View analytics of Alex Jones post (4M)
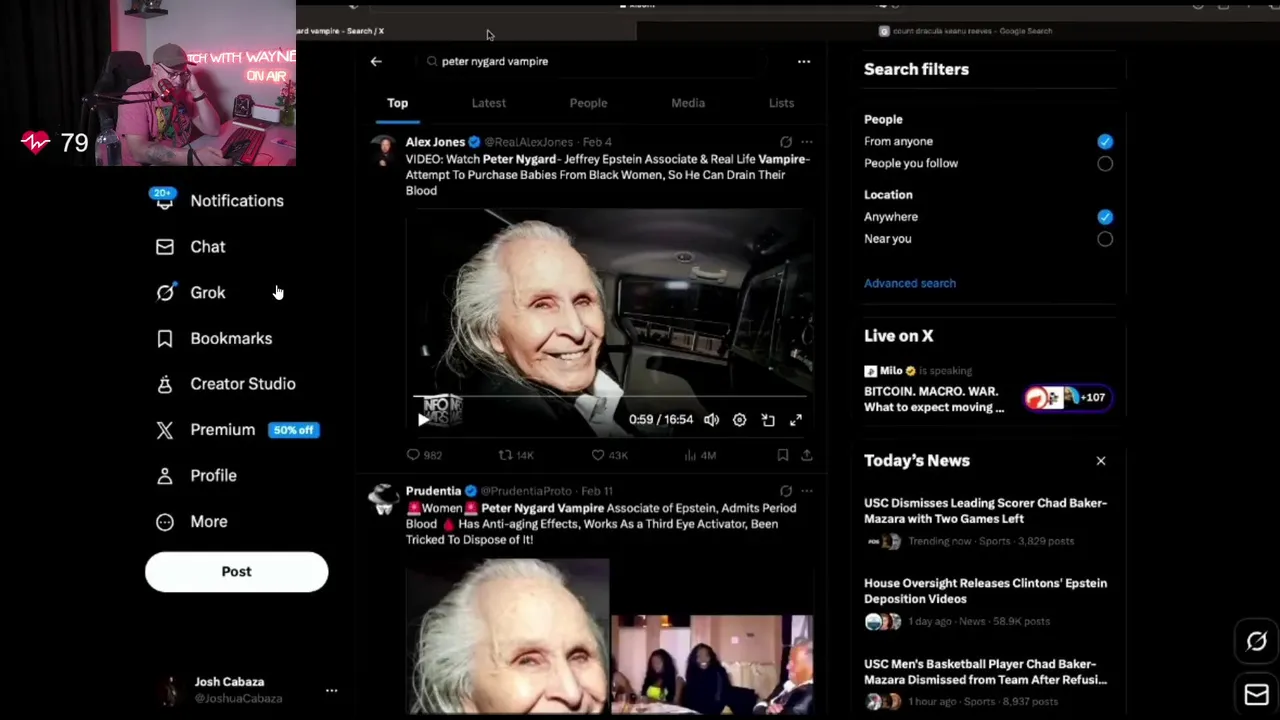Image resolution: width=1280 pixels, height=720 pixels. (x=700, y=455)
